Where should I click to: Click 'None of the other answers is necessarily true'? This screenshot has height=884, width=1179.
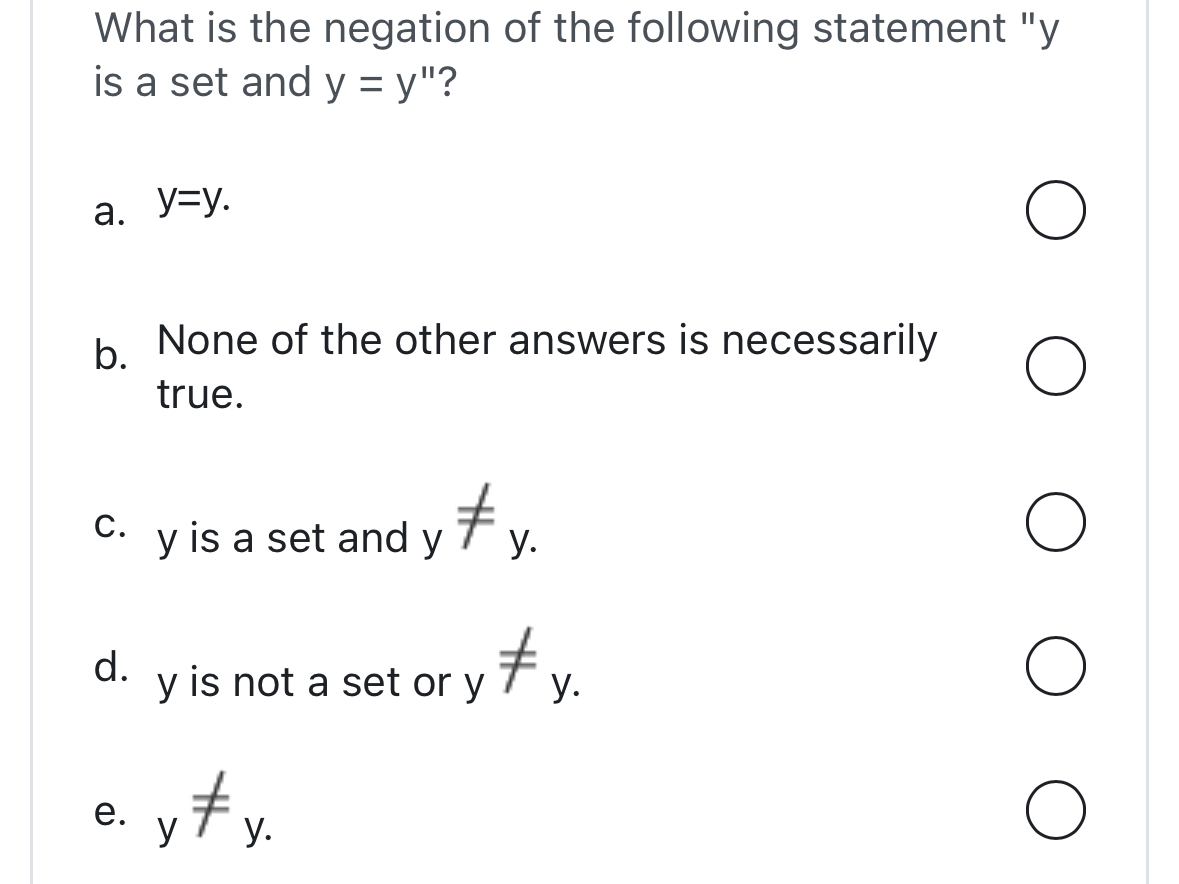pos(546,367)
